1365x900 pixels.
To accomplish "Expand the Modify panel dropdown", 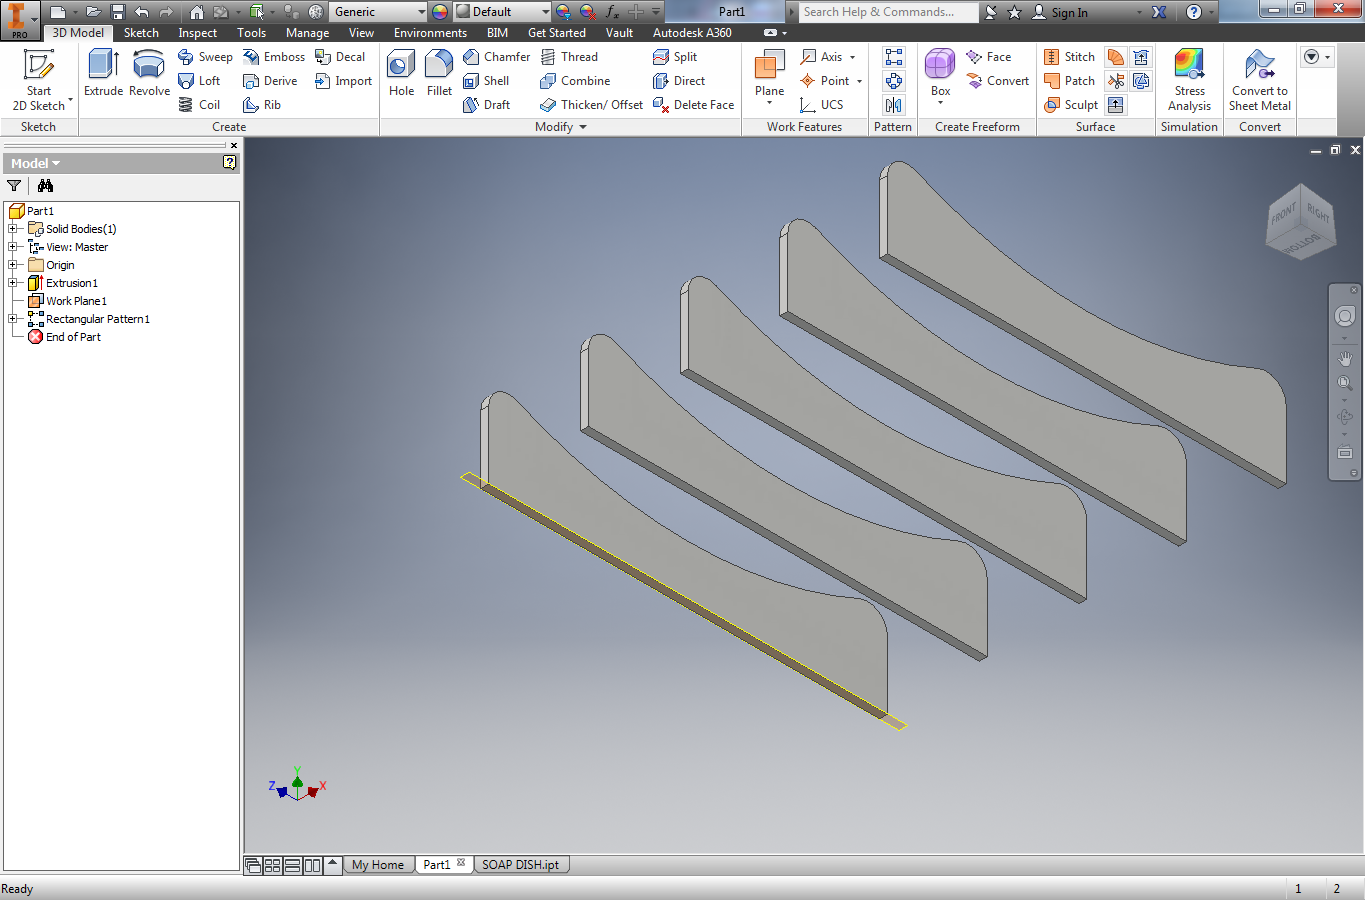I will click(583, 127).
